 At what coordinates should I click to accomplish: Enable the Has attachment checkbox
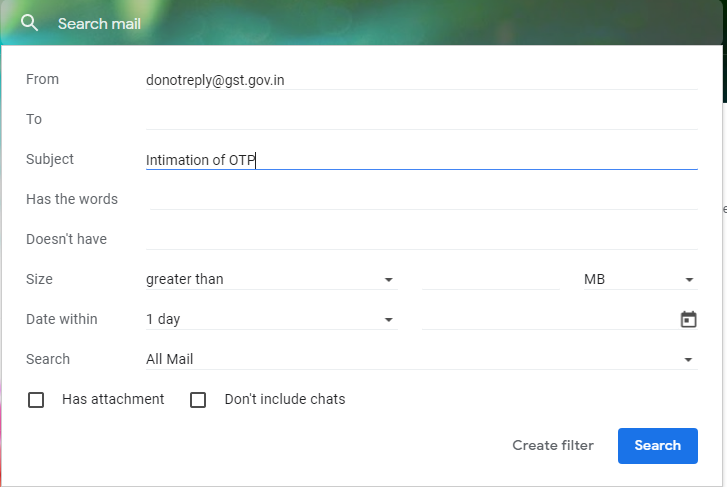36,400
